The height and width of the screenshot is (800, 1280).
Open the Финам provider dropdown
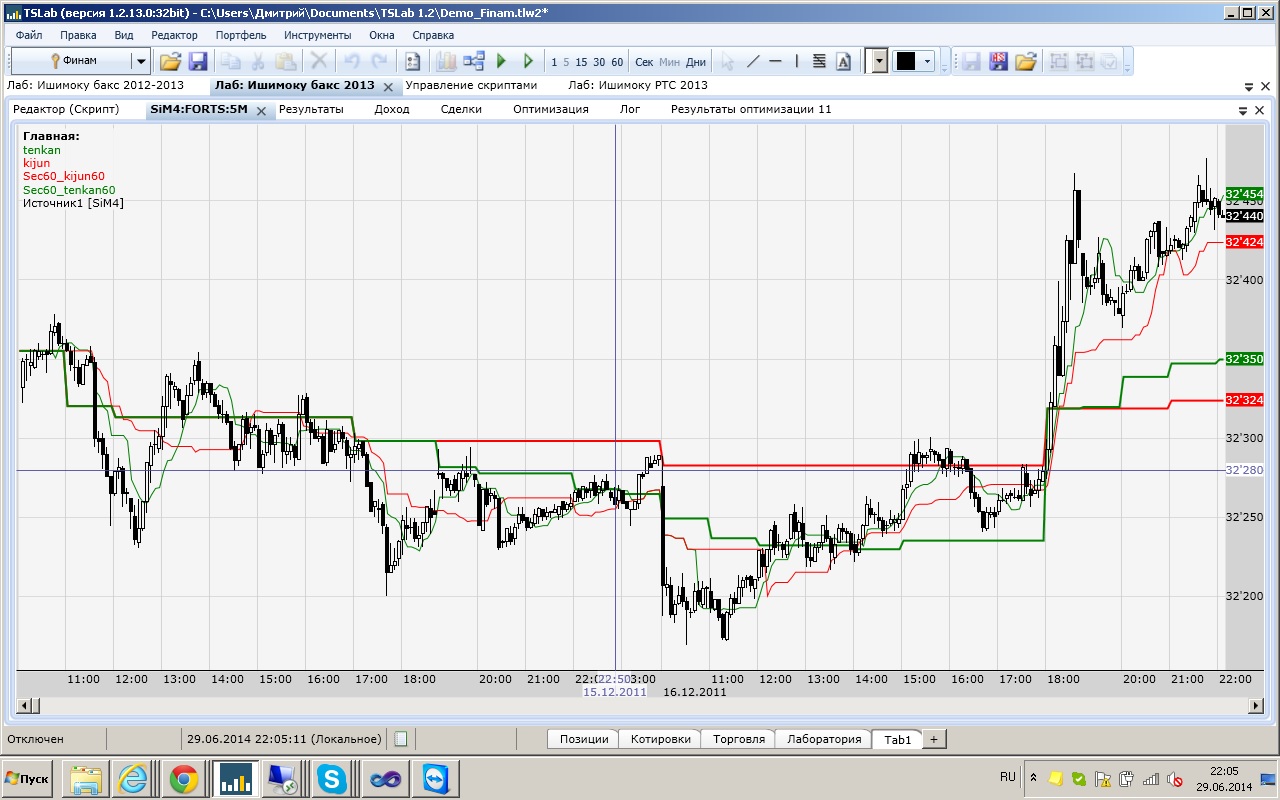(x=141, y=61)
